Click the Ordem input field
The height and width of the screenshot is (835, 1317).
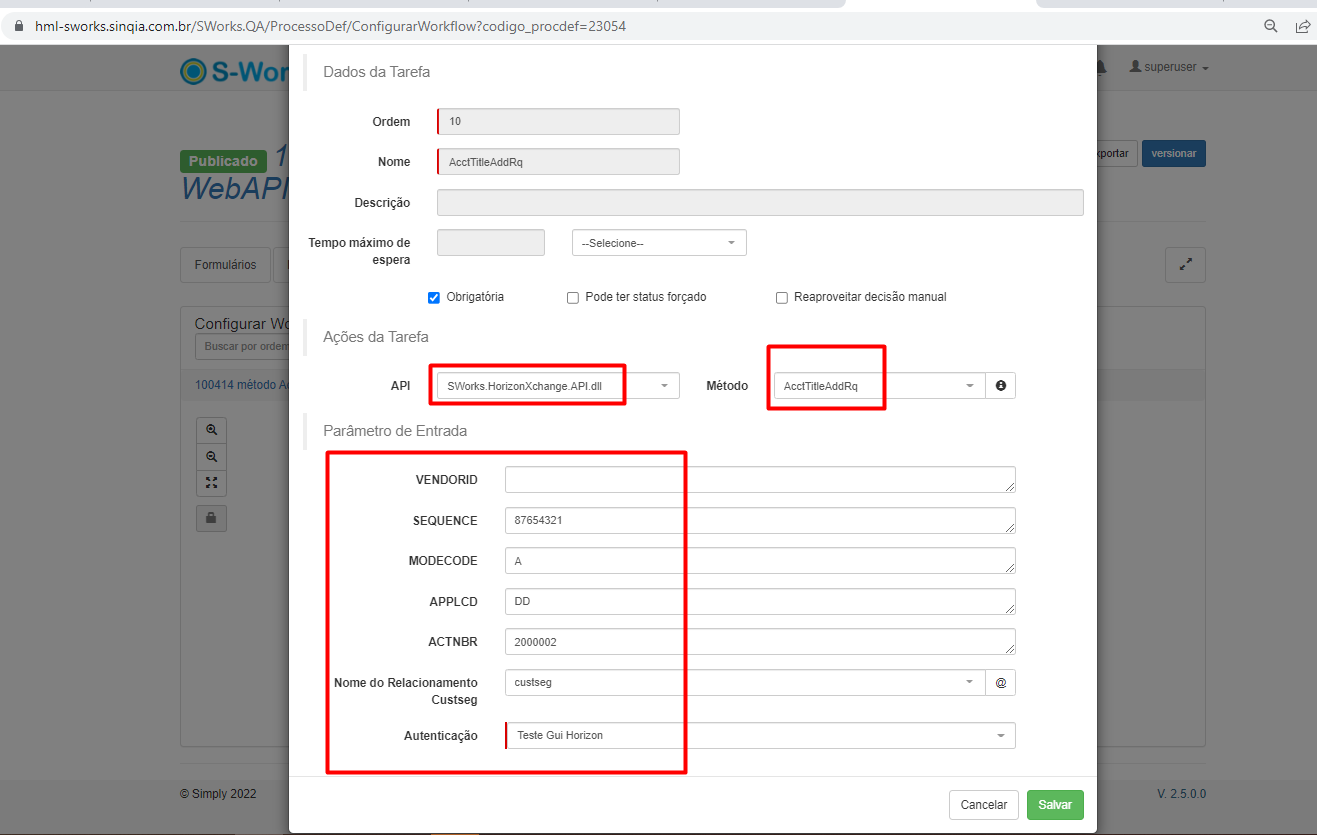pos(558,121)
